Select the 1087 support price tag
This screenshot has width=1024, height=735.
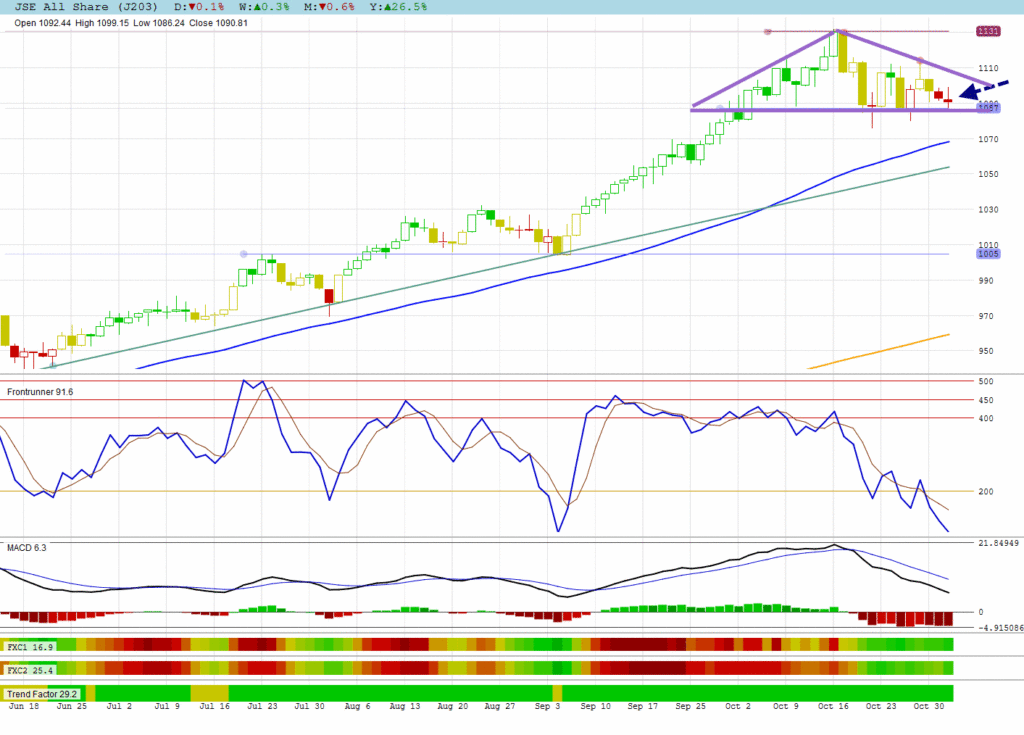[x=988, y=108]
